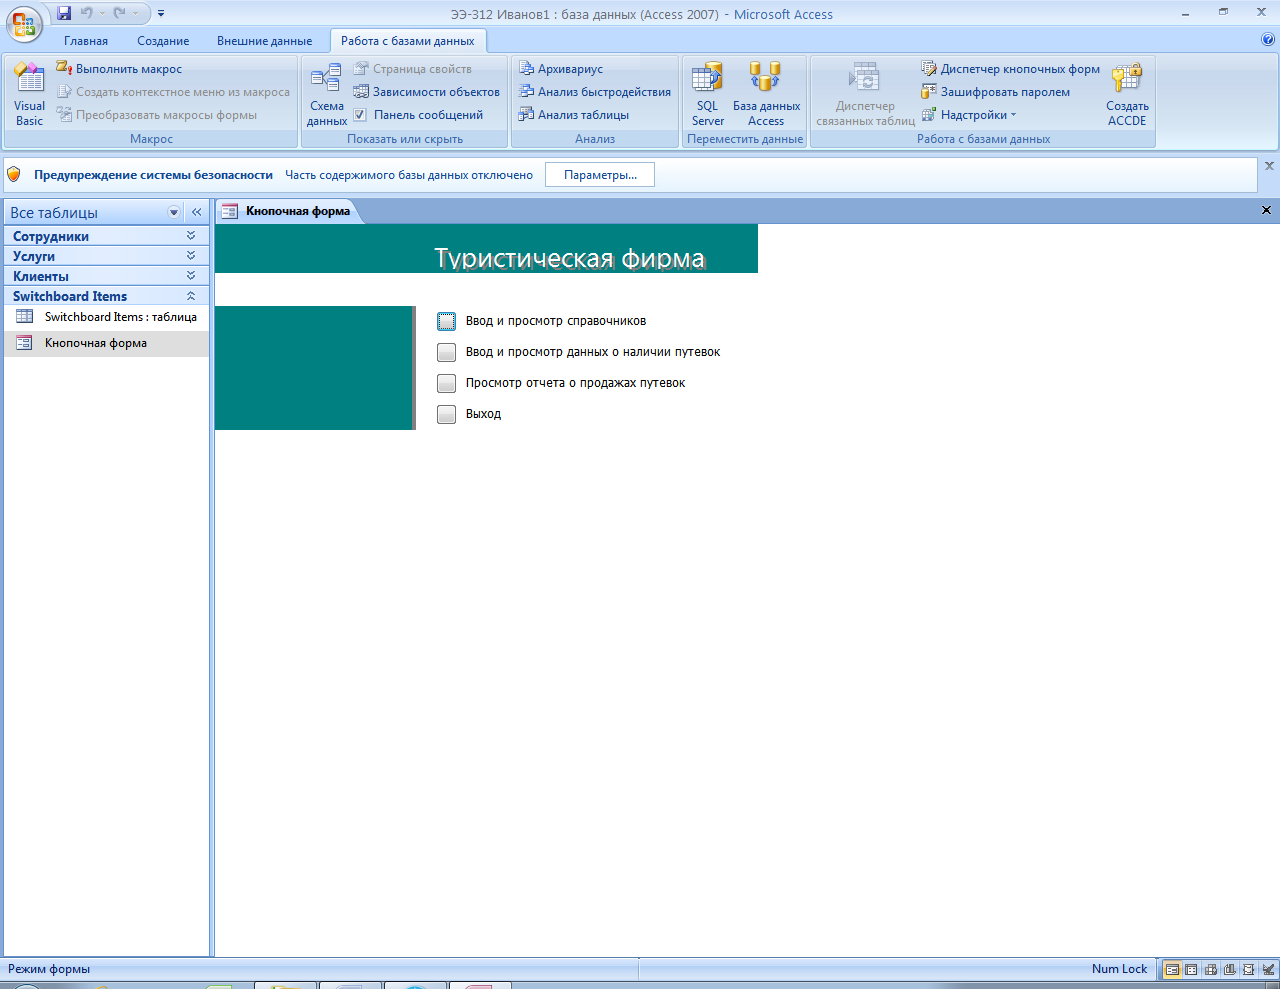Open the Customize Quick Access Toolbar dropdown

pyautogui.click(x=161, y=14)
